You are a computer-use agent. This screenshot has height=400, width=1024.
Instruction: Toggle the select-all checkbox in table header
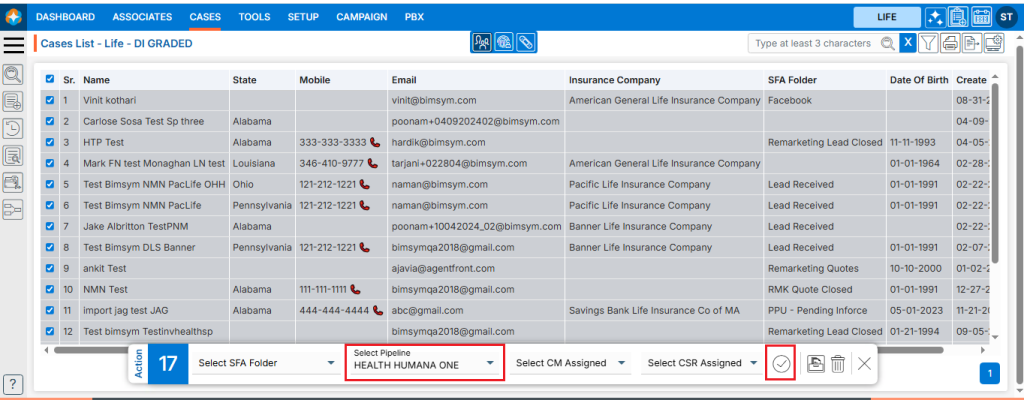50,80
